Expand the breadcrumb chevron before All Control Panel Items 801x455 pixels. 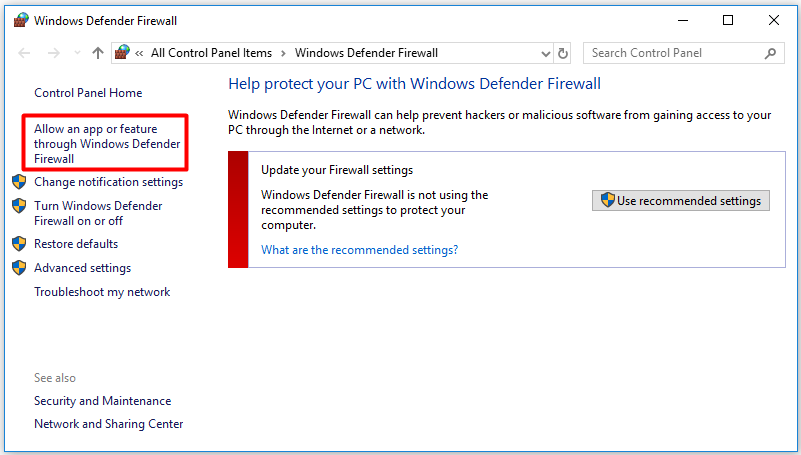click(x=140, y=53)
